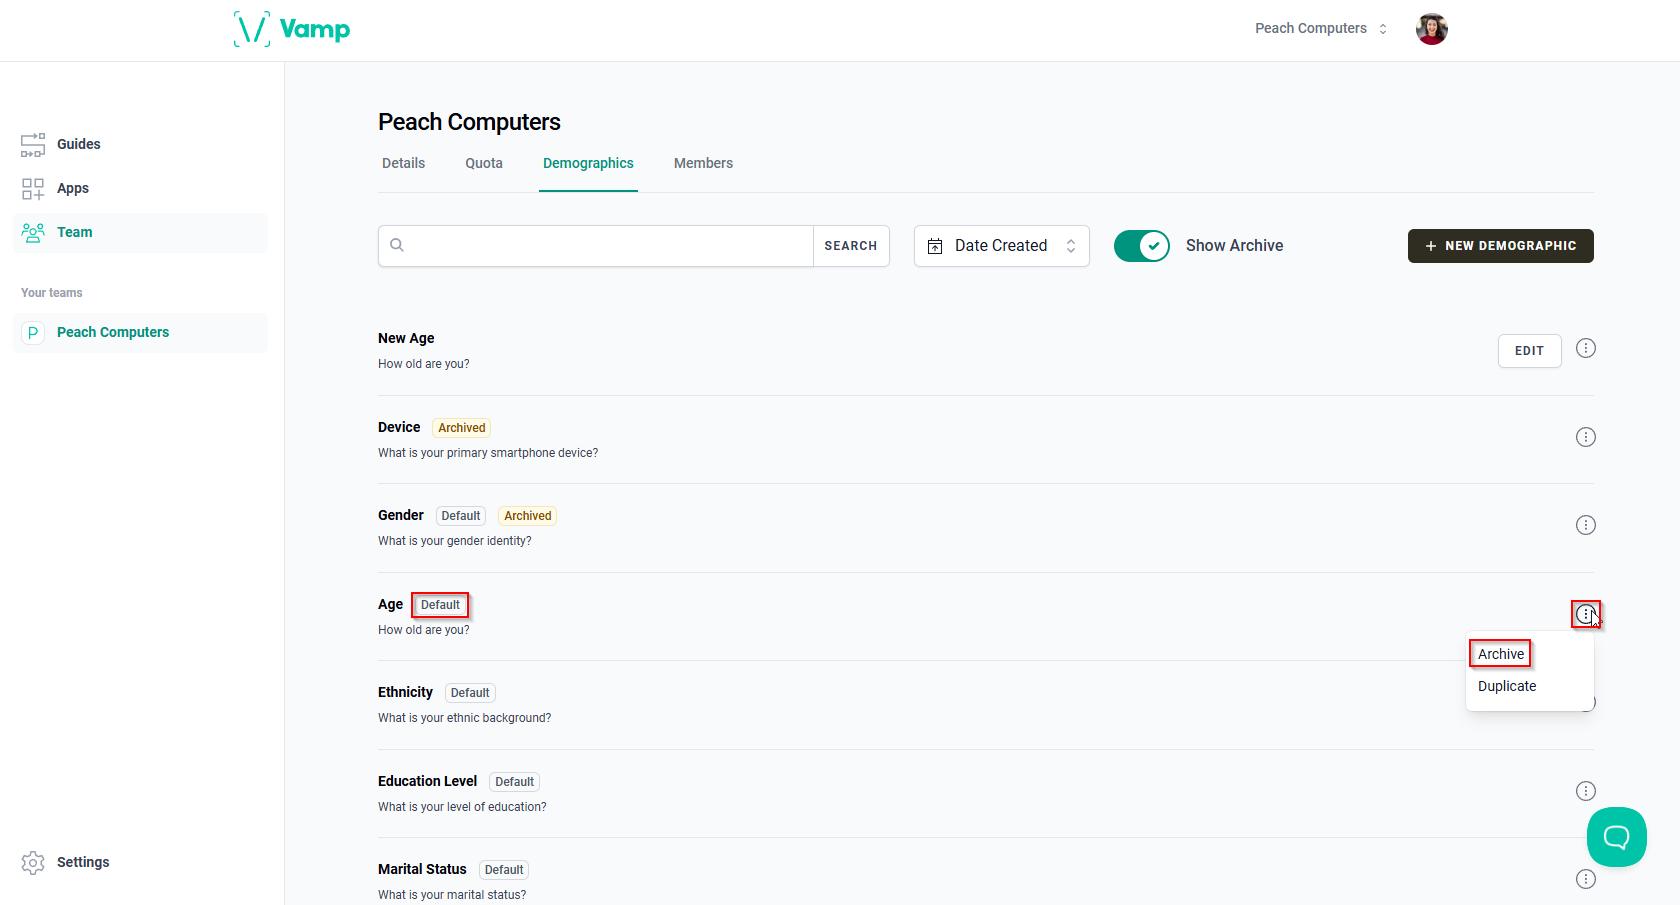Open more options for New Age
The image size is (1680, 905).
(1586, 348)
